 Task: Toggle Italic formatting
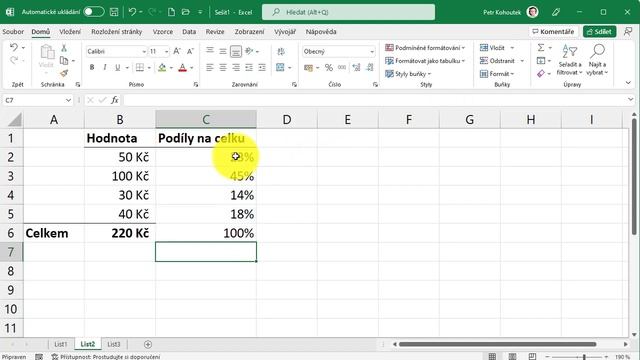click(105, 67)
